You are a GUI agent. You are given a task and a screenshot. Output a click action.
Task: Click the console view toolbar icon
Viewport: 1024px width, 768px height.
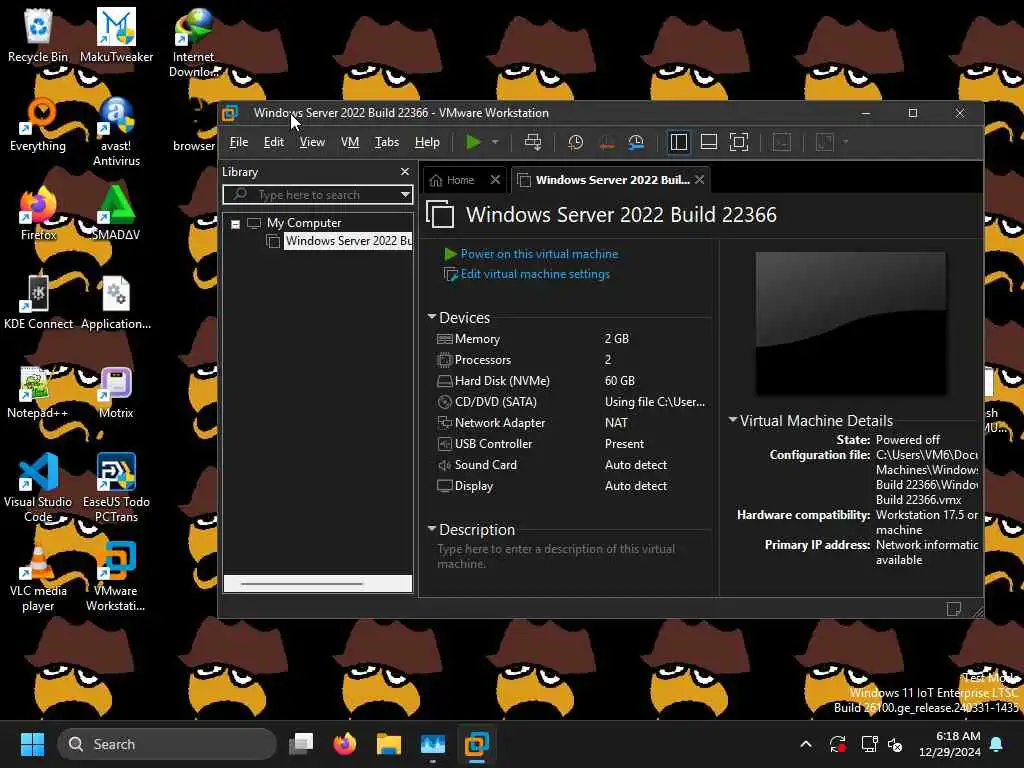[782, 142]
